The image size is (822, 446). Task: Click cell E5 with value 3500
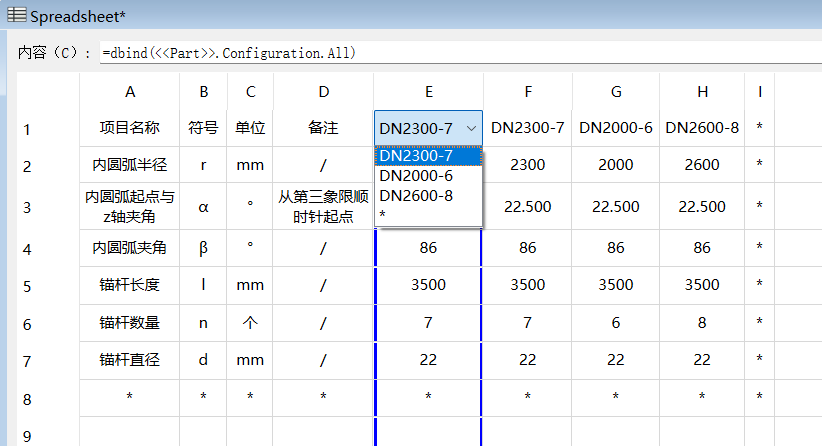428,285
